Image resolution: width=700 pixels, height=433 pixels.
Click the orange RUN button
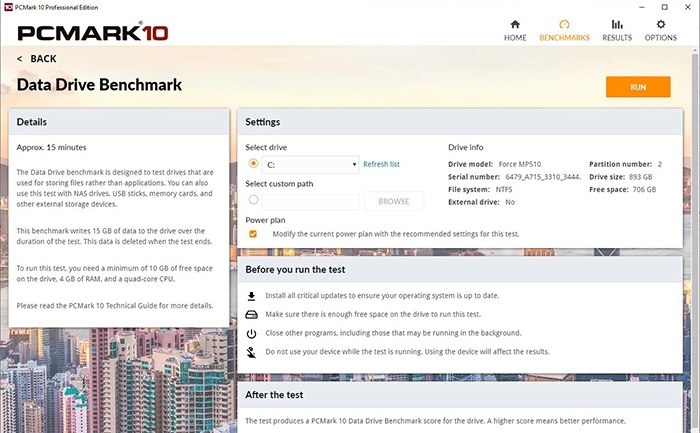coord(638,87)
